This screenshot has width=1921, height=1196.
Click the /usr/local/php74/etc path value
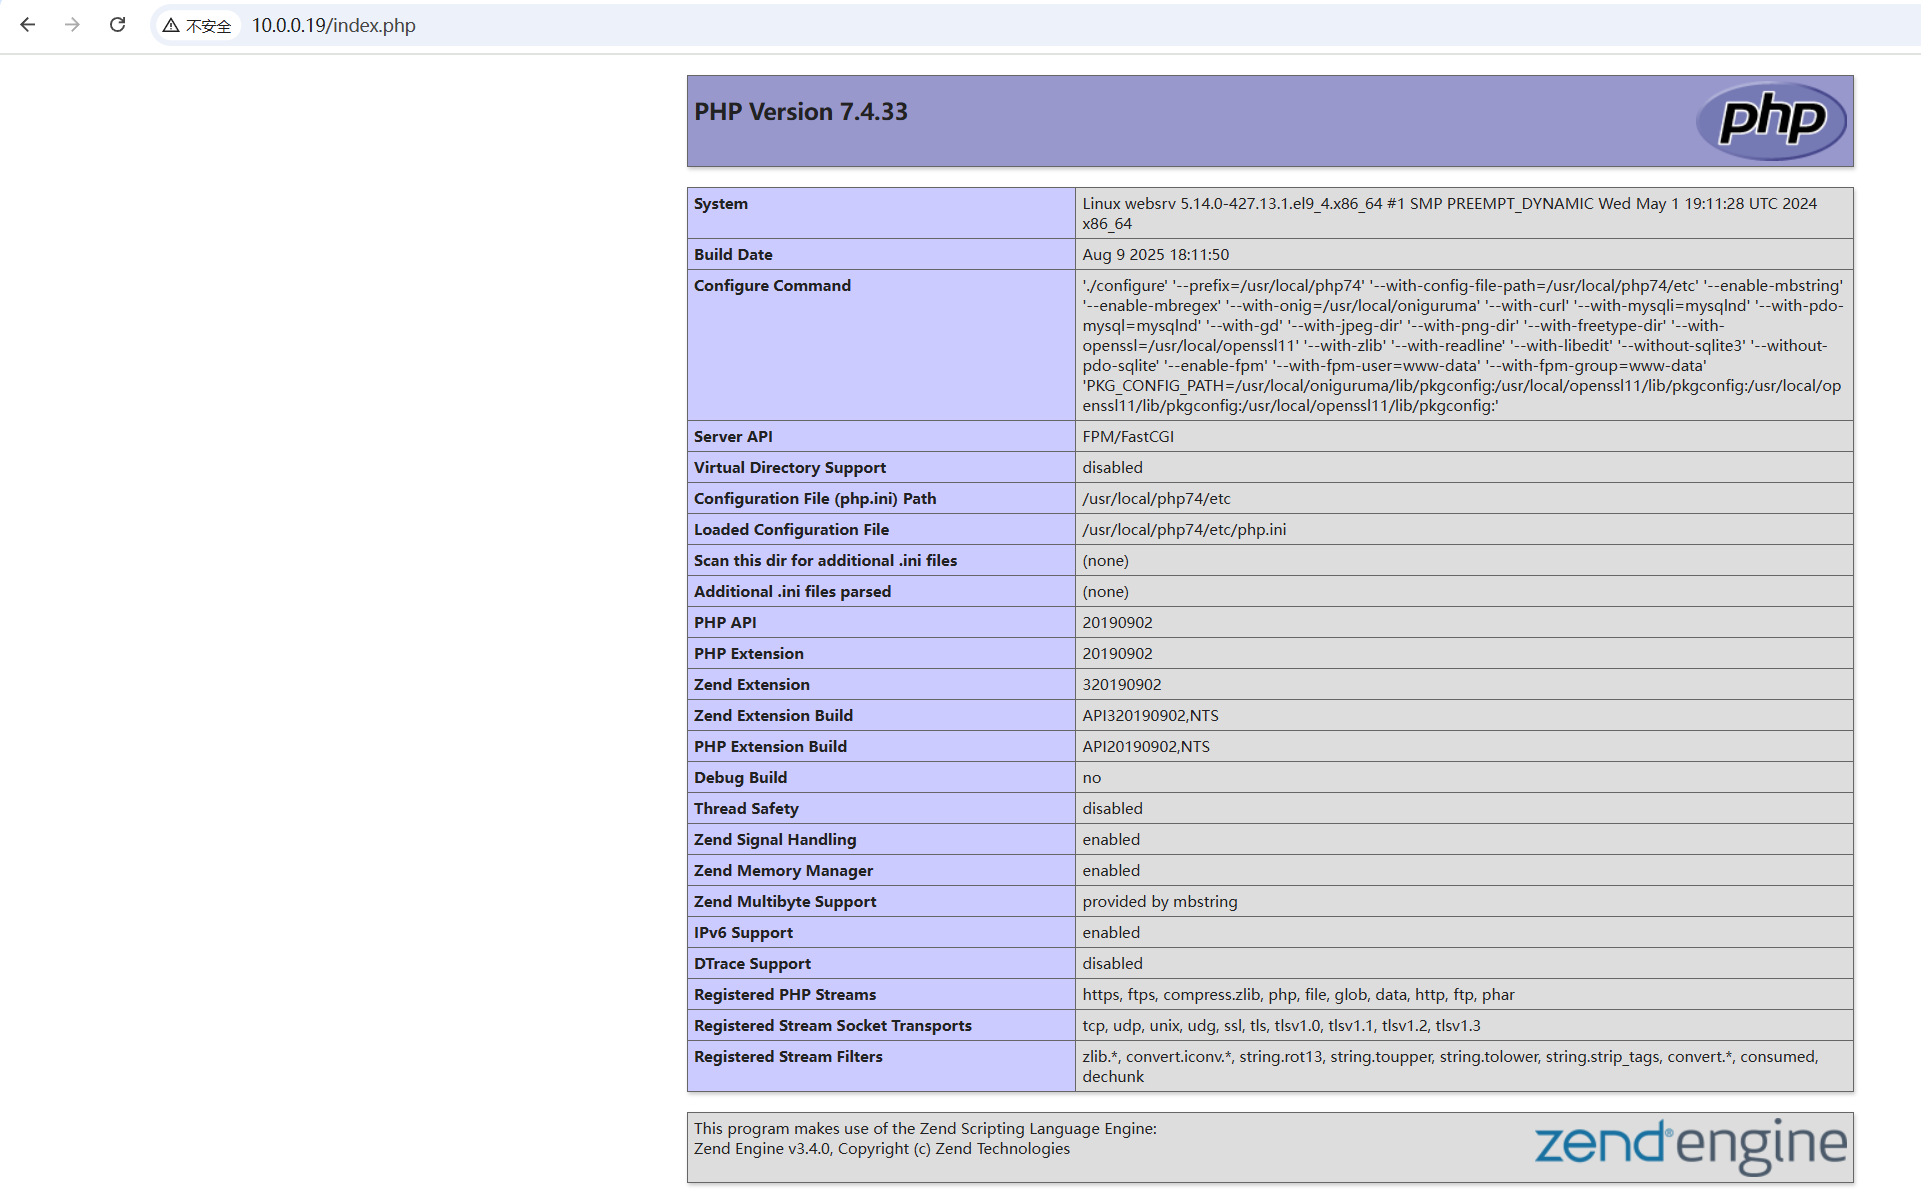tap(1156, 499)
